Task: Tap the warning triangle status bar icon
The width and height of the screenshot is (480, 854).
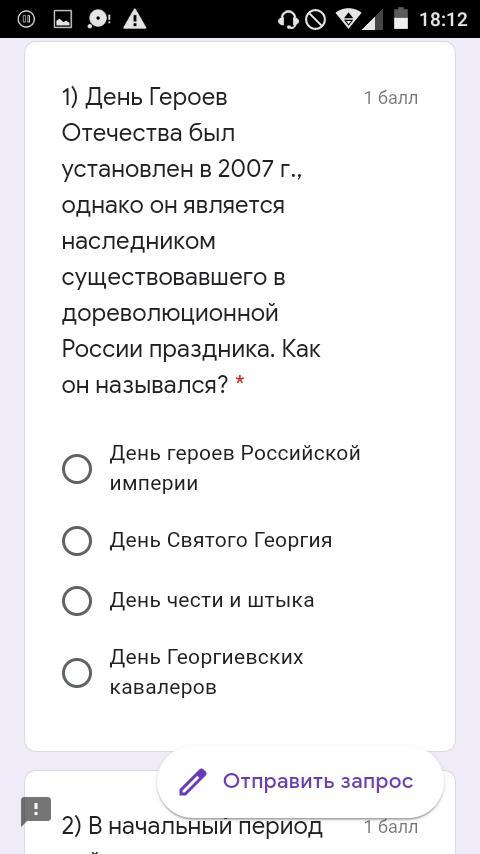Action: click(x=135, y=20)
